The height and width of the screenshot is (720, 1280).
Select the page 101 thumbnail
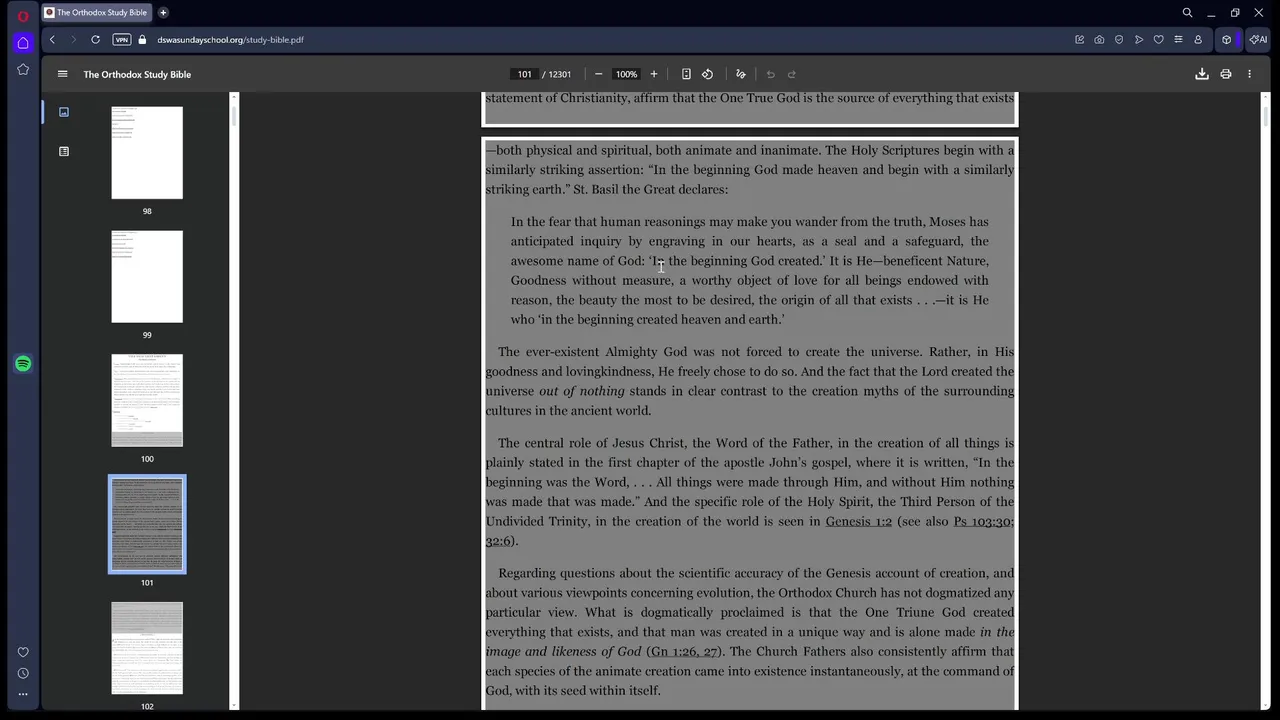point(147,524)
